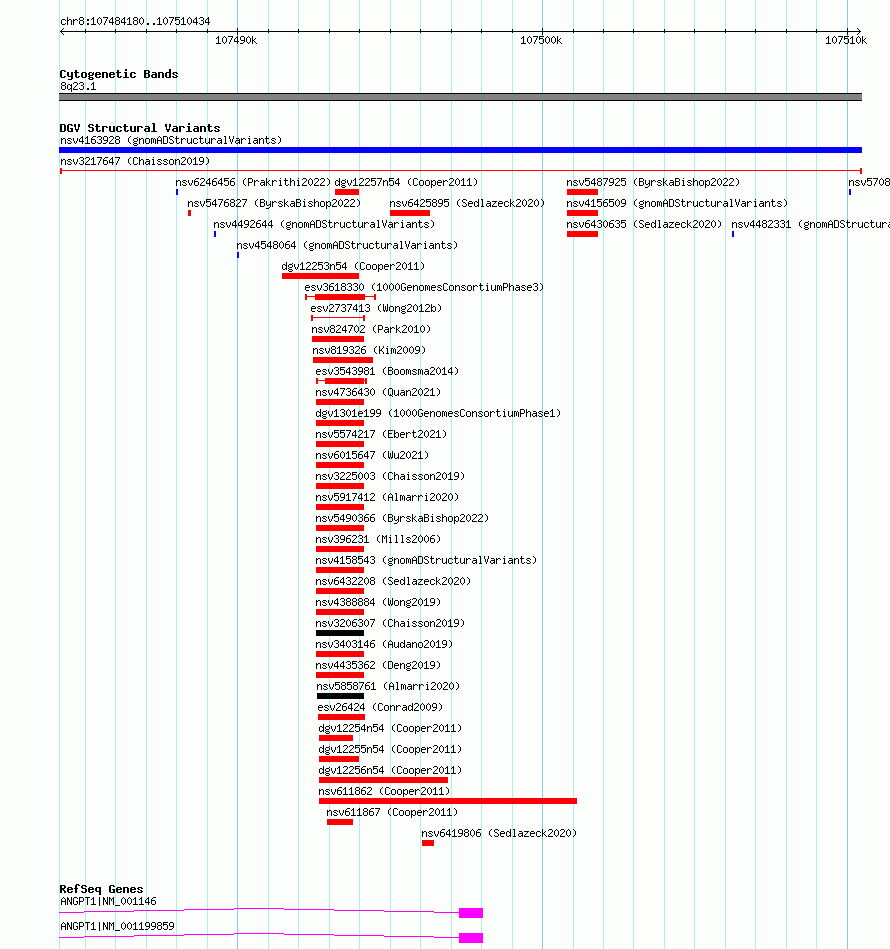Select nsv6430635 (Sedlazeck2020) variant
Image resolution: width=890 pixels, height=949 pixels.
(644, 225)
